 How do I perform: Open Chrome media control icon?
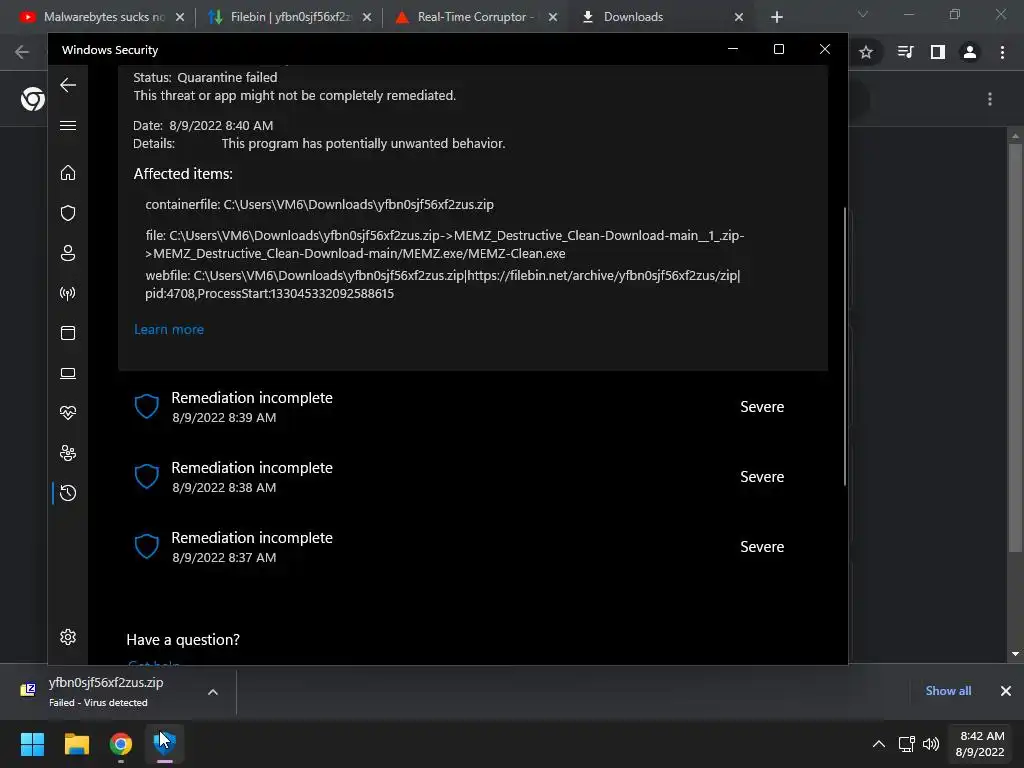click(905, 52)
